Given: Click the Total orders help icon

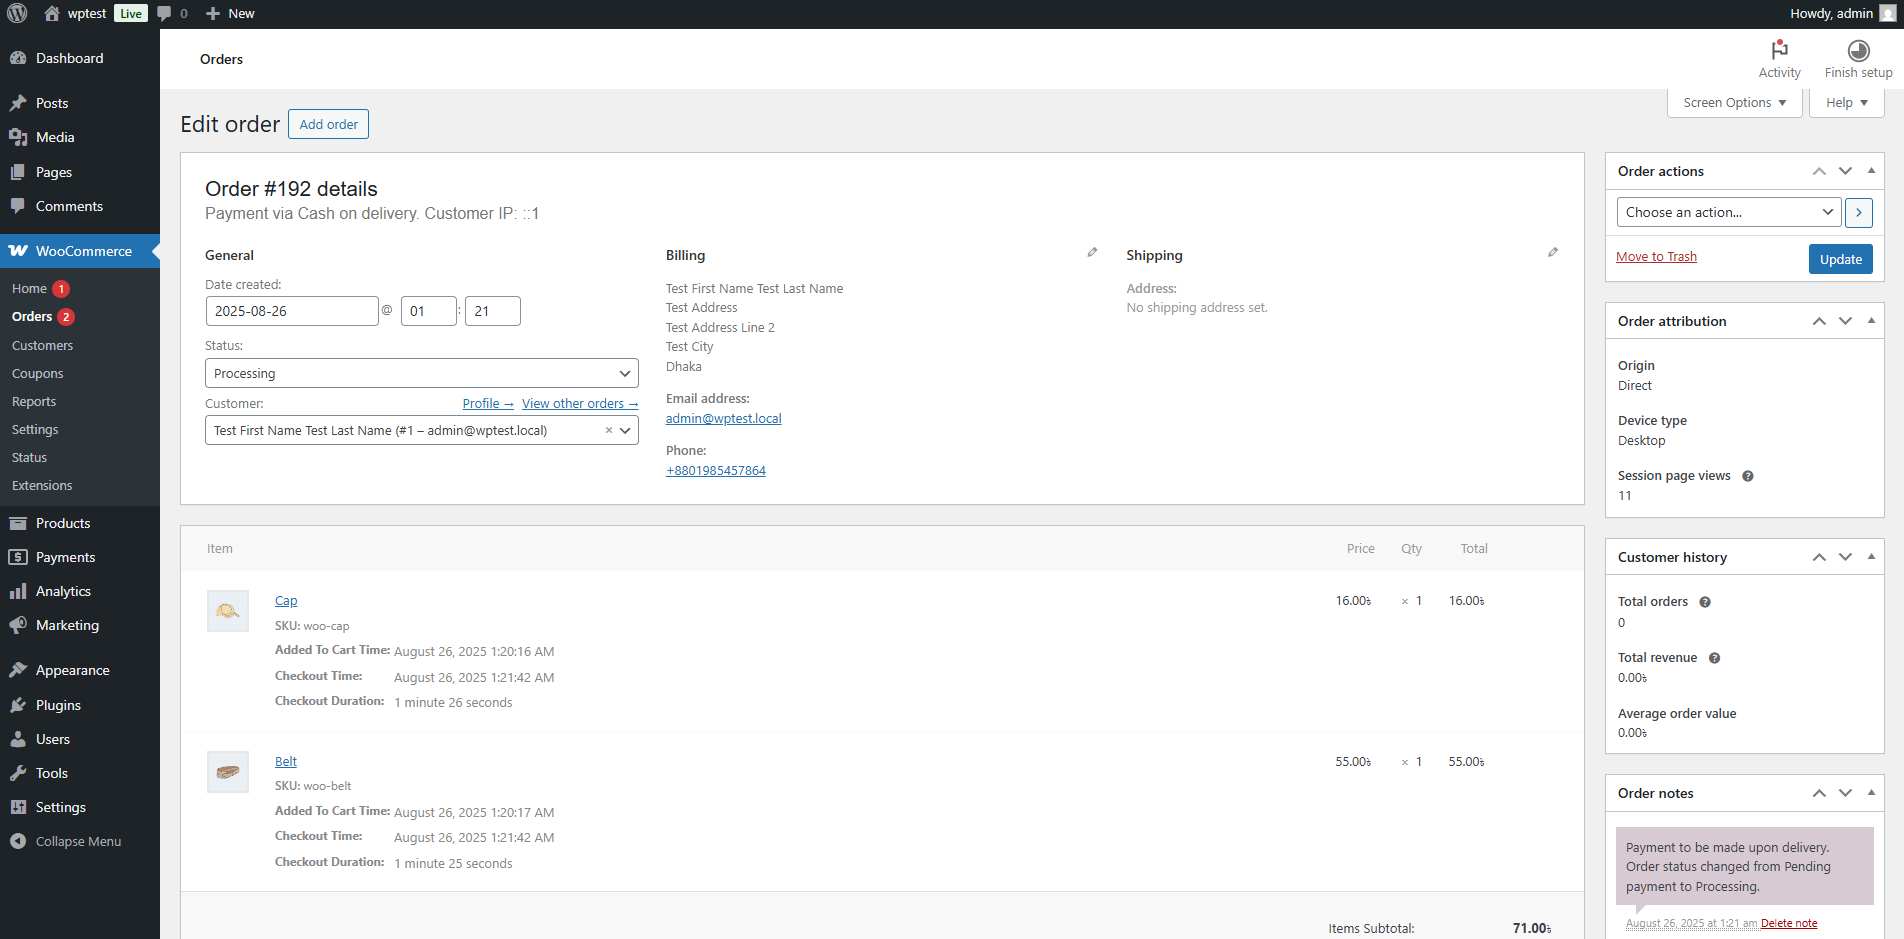Looking at the screenshot, I should tap(1705, 602).
